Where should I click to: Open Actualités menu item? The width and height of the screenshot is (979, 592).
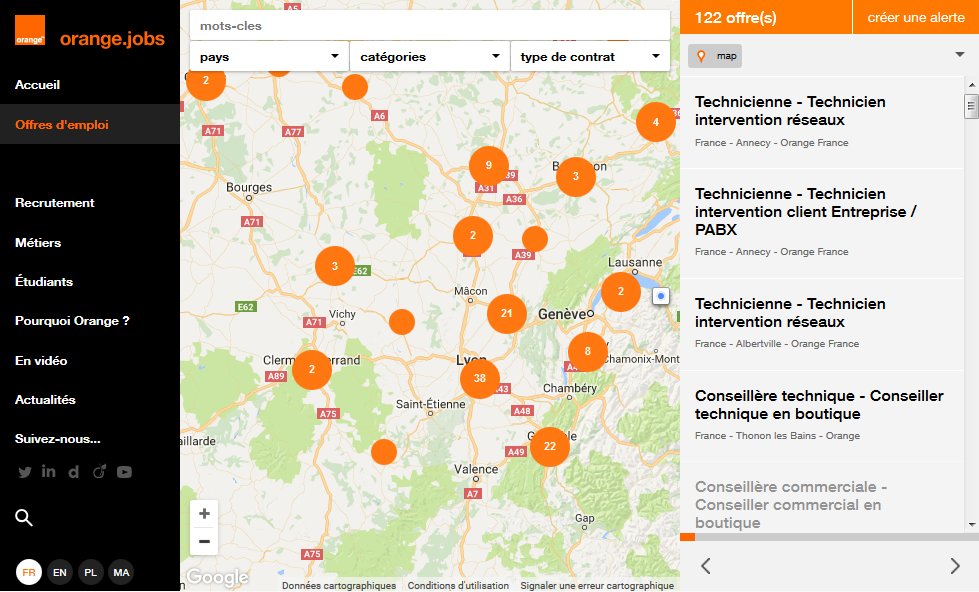coord(45,400)
